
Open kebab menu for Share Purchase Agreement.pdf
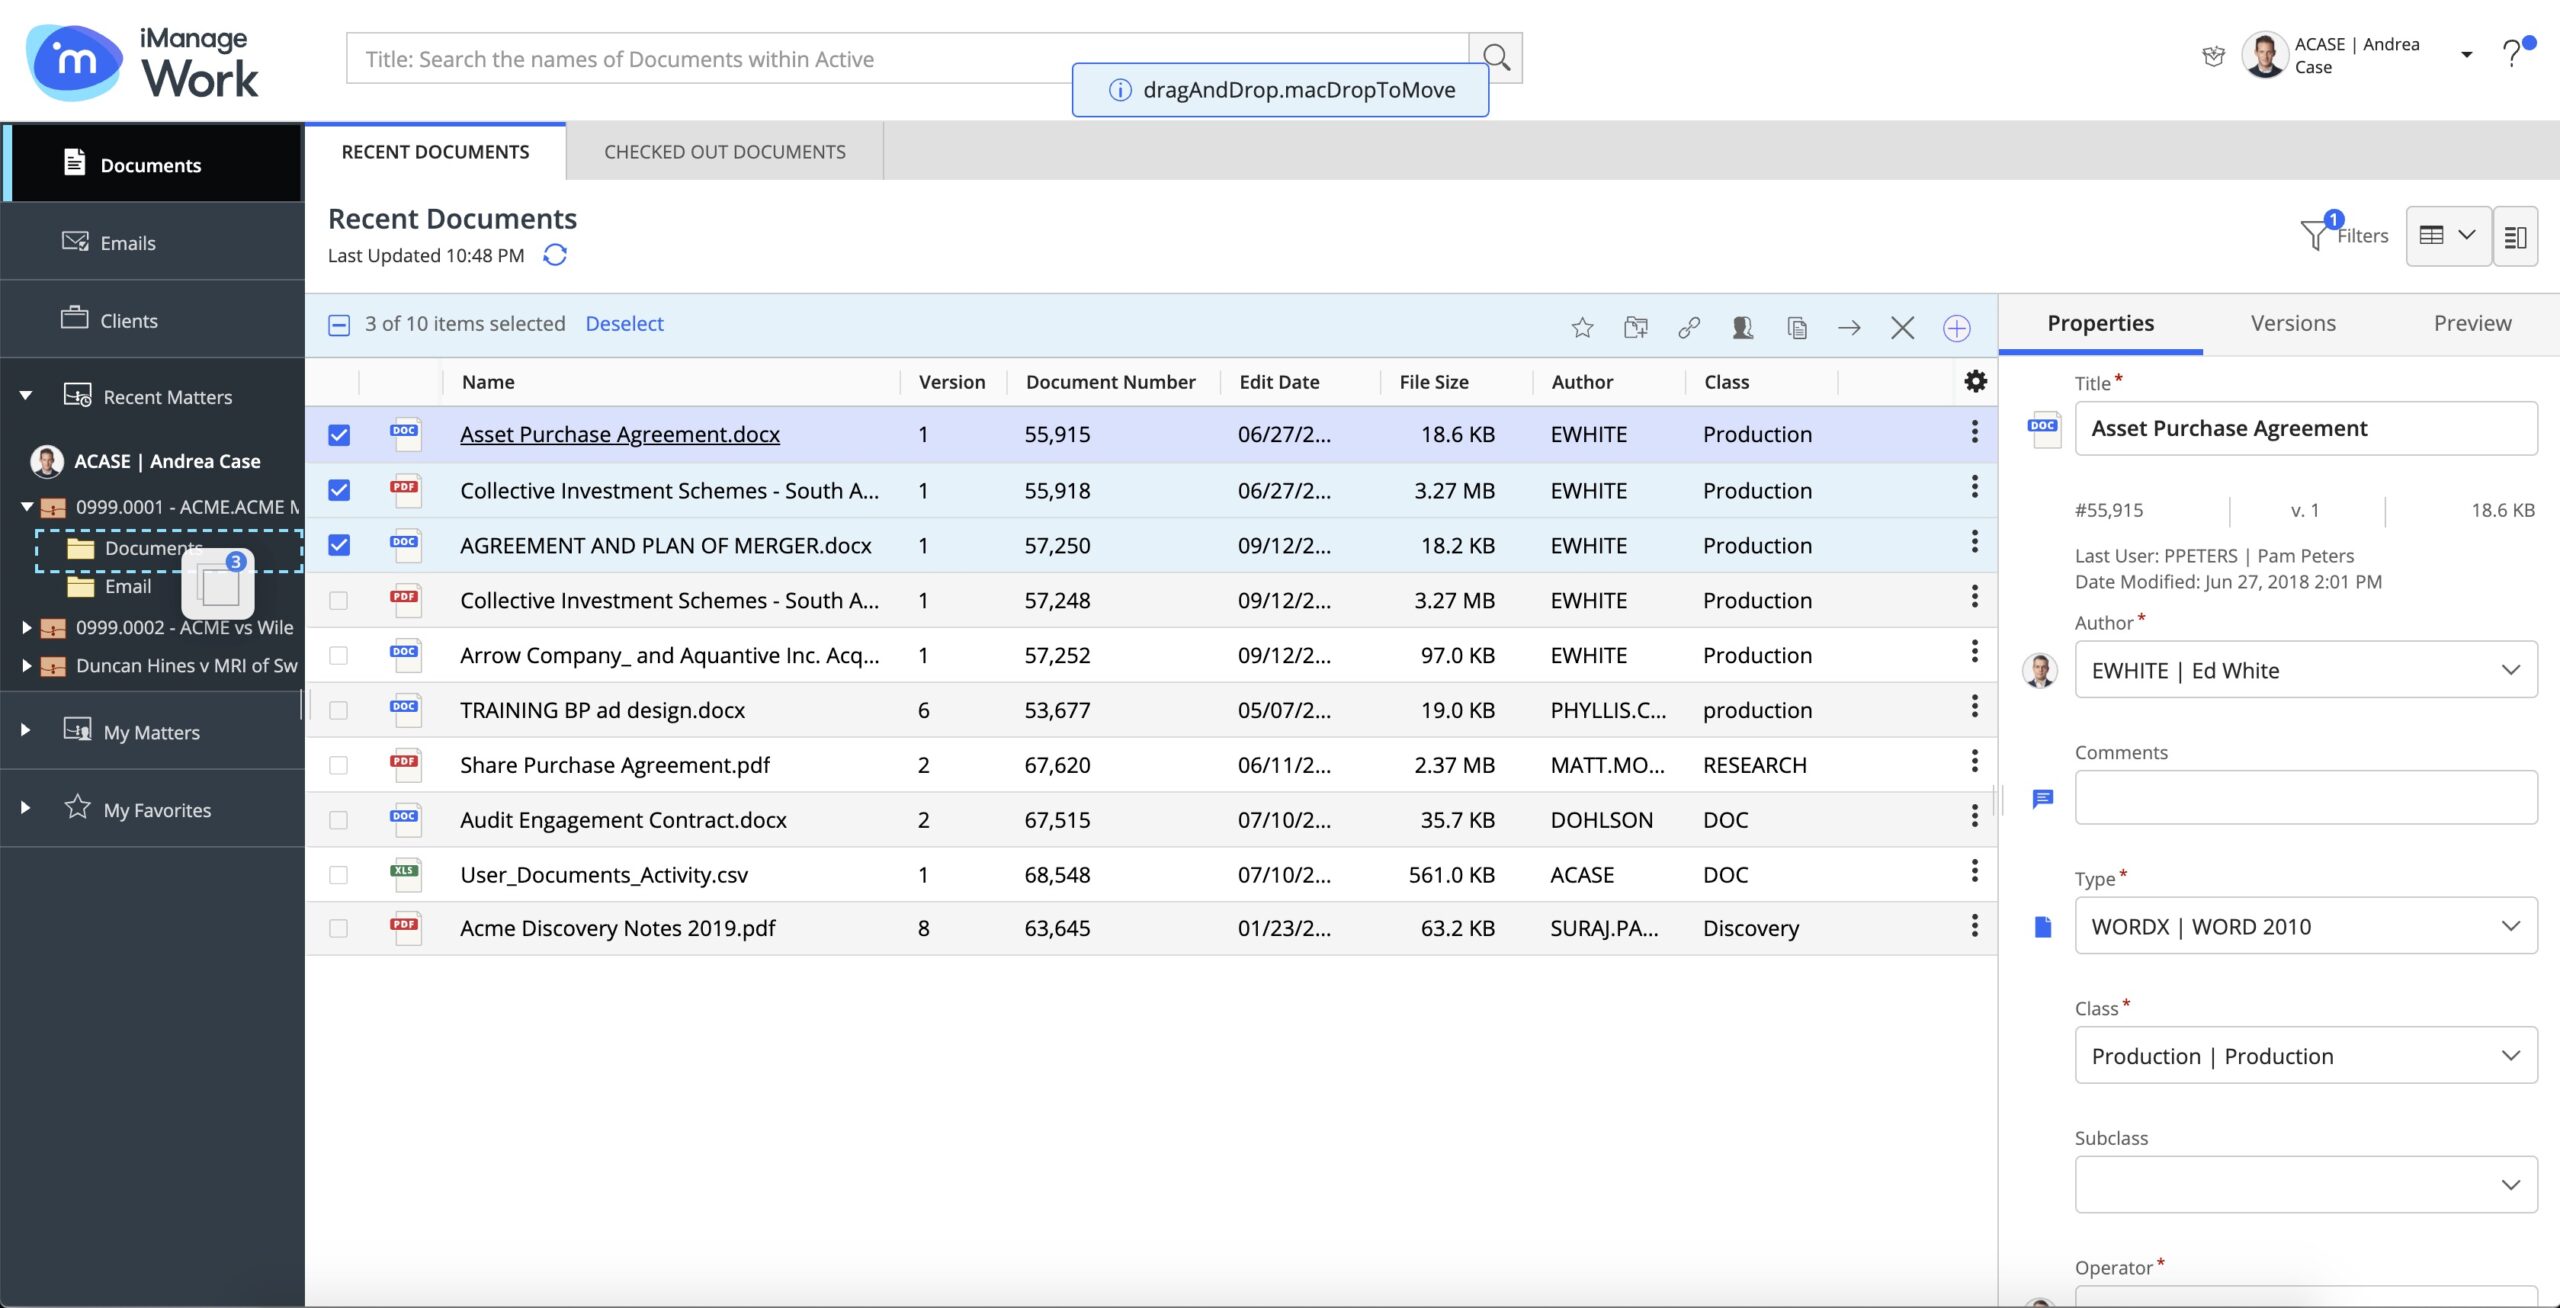coord(1974,762)
